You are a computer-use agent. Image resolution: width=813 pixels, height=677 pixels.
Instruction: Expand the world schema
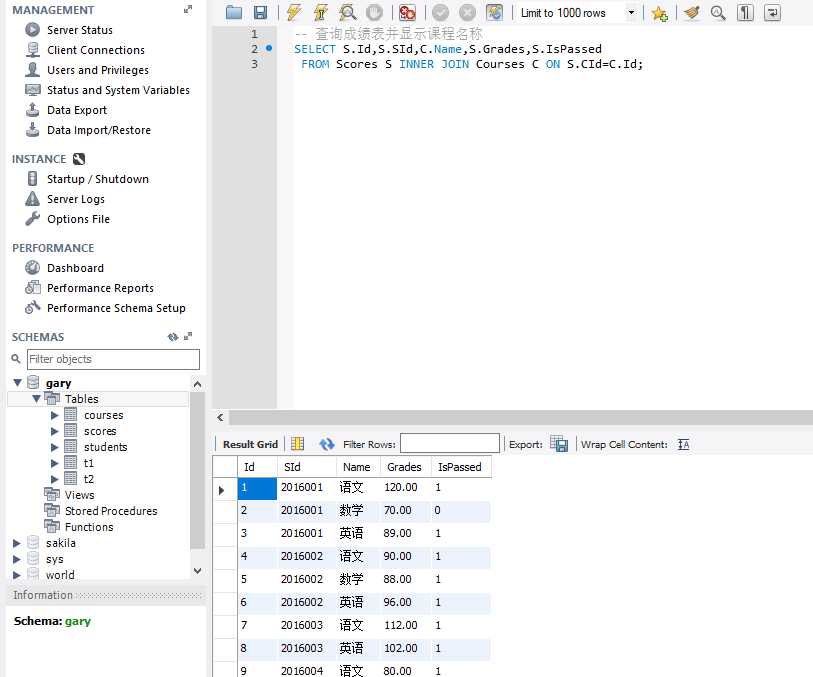pos(17,575)
